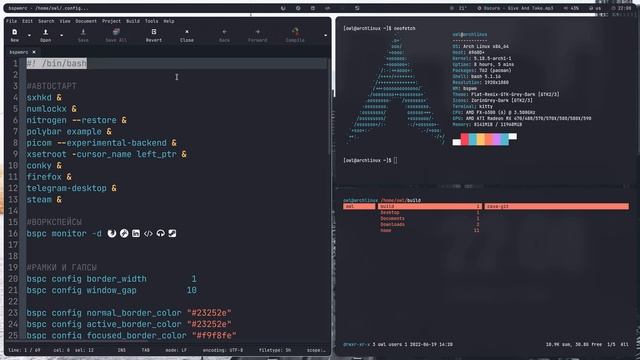The width and height of the screenshot is (640, 360).
Task: Click the INS insert-mode indicator in the status bar
Action: (x=122, y=350)
